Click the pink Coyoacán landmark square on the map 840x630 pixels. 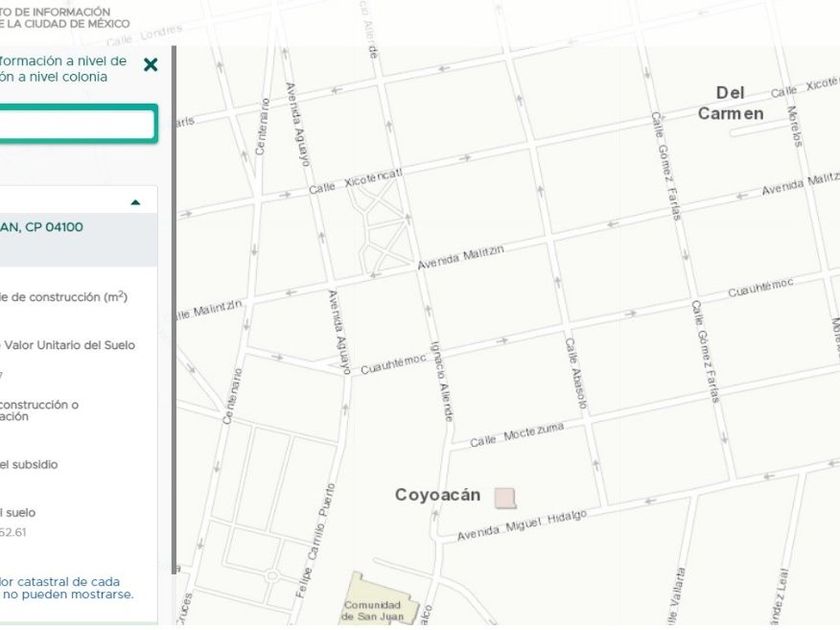pos(506,497)
